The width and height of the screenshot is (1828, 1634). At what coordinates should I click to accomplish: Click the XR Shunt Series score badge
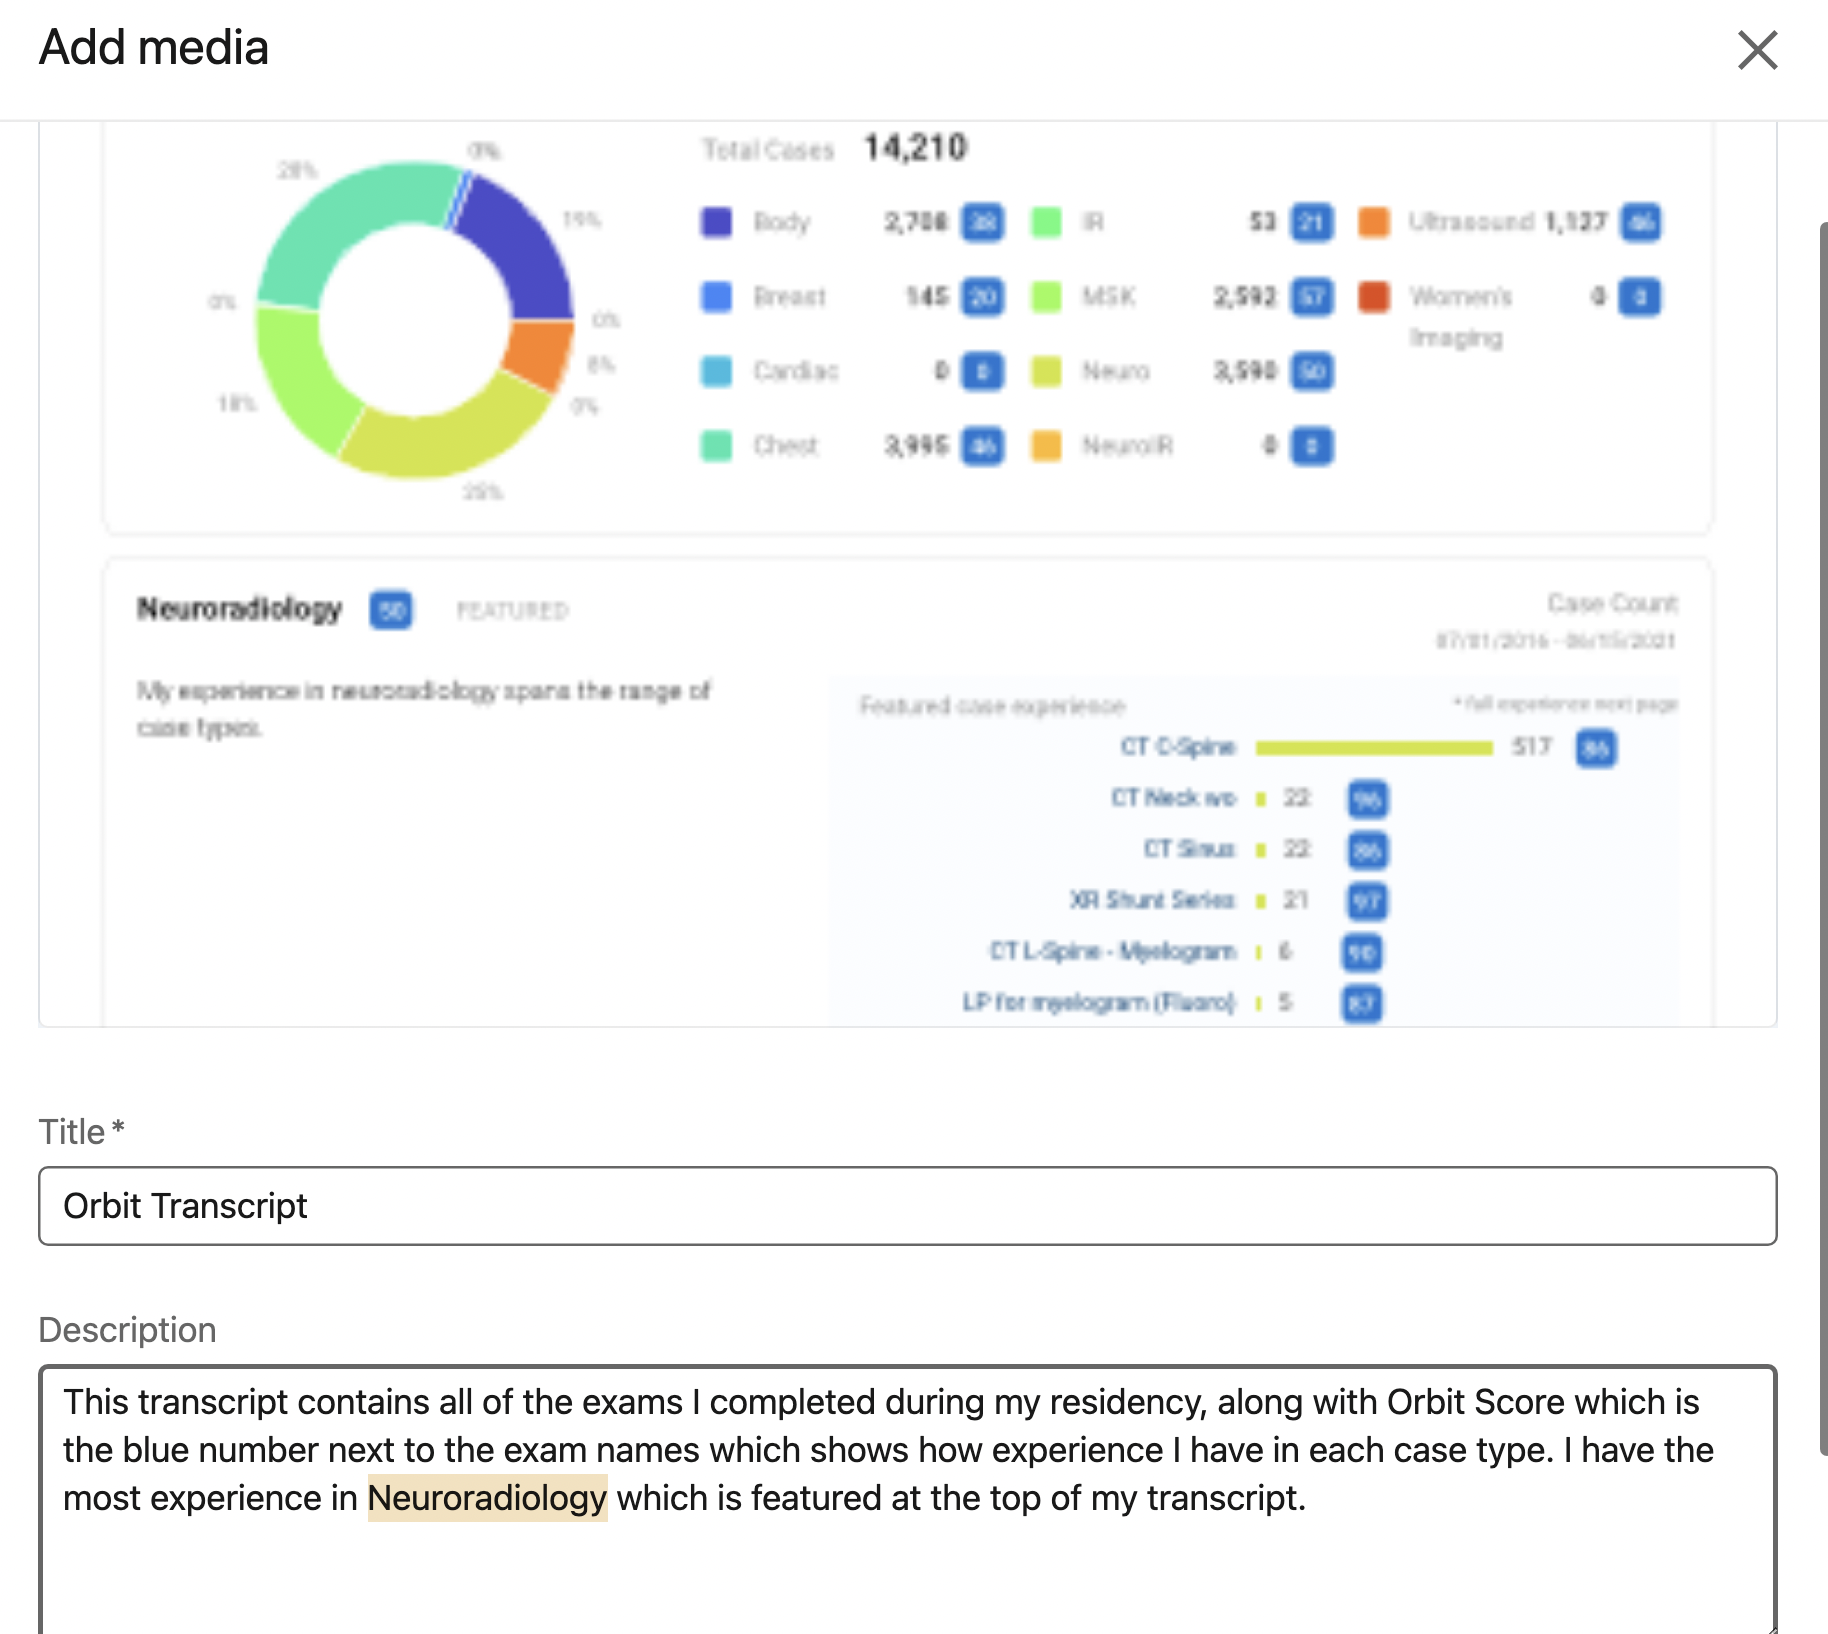[x=1369, y=901]
